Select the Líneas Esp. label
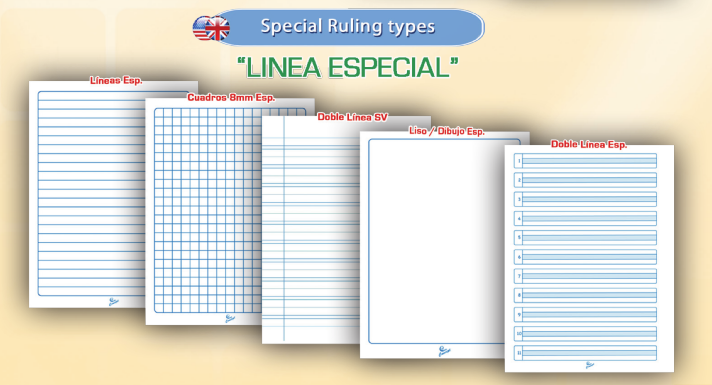This screenshot has height=385, width=712. [116, 81]
